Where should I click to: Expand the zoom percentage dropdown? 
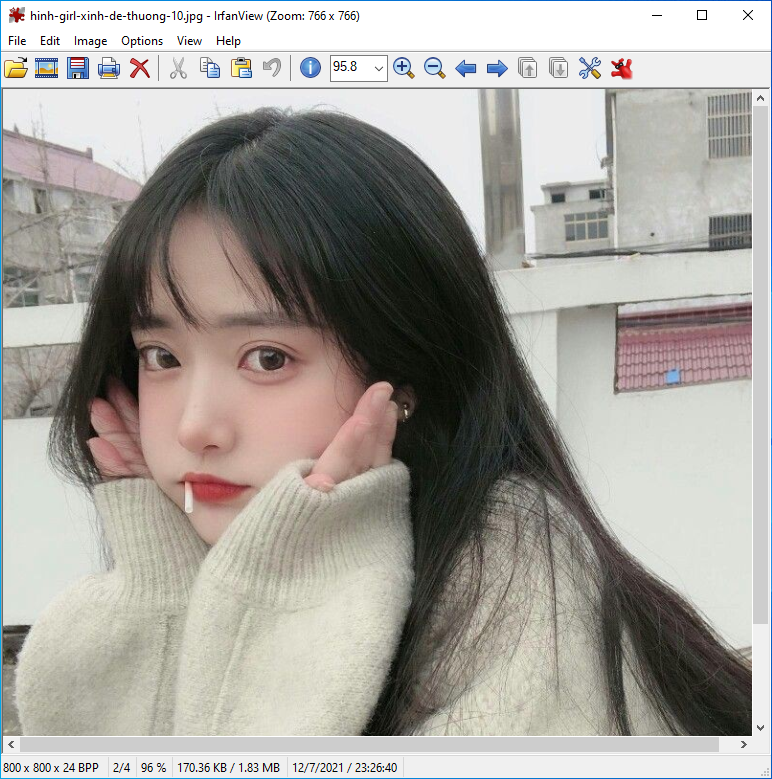[x=378, y=68]
